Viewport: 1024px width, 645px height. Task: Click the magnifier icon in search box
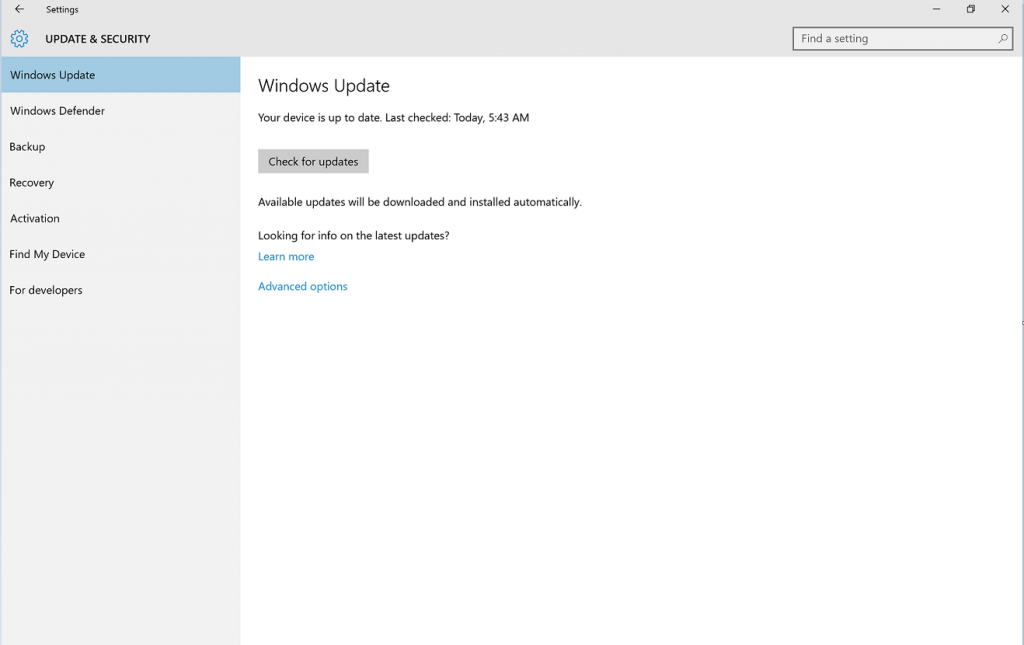[1002, 39]
